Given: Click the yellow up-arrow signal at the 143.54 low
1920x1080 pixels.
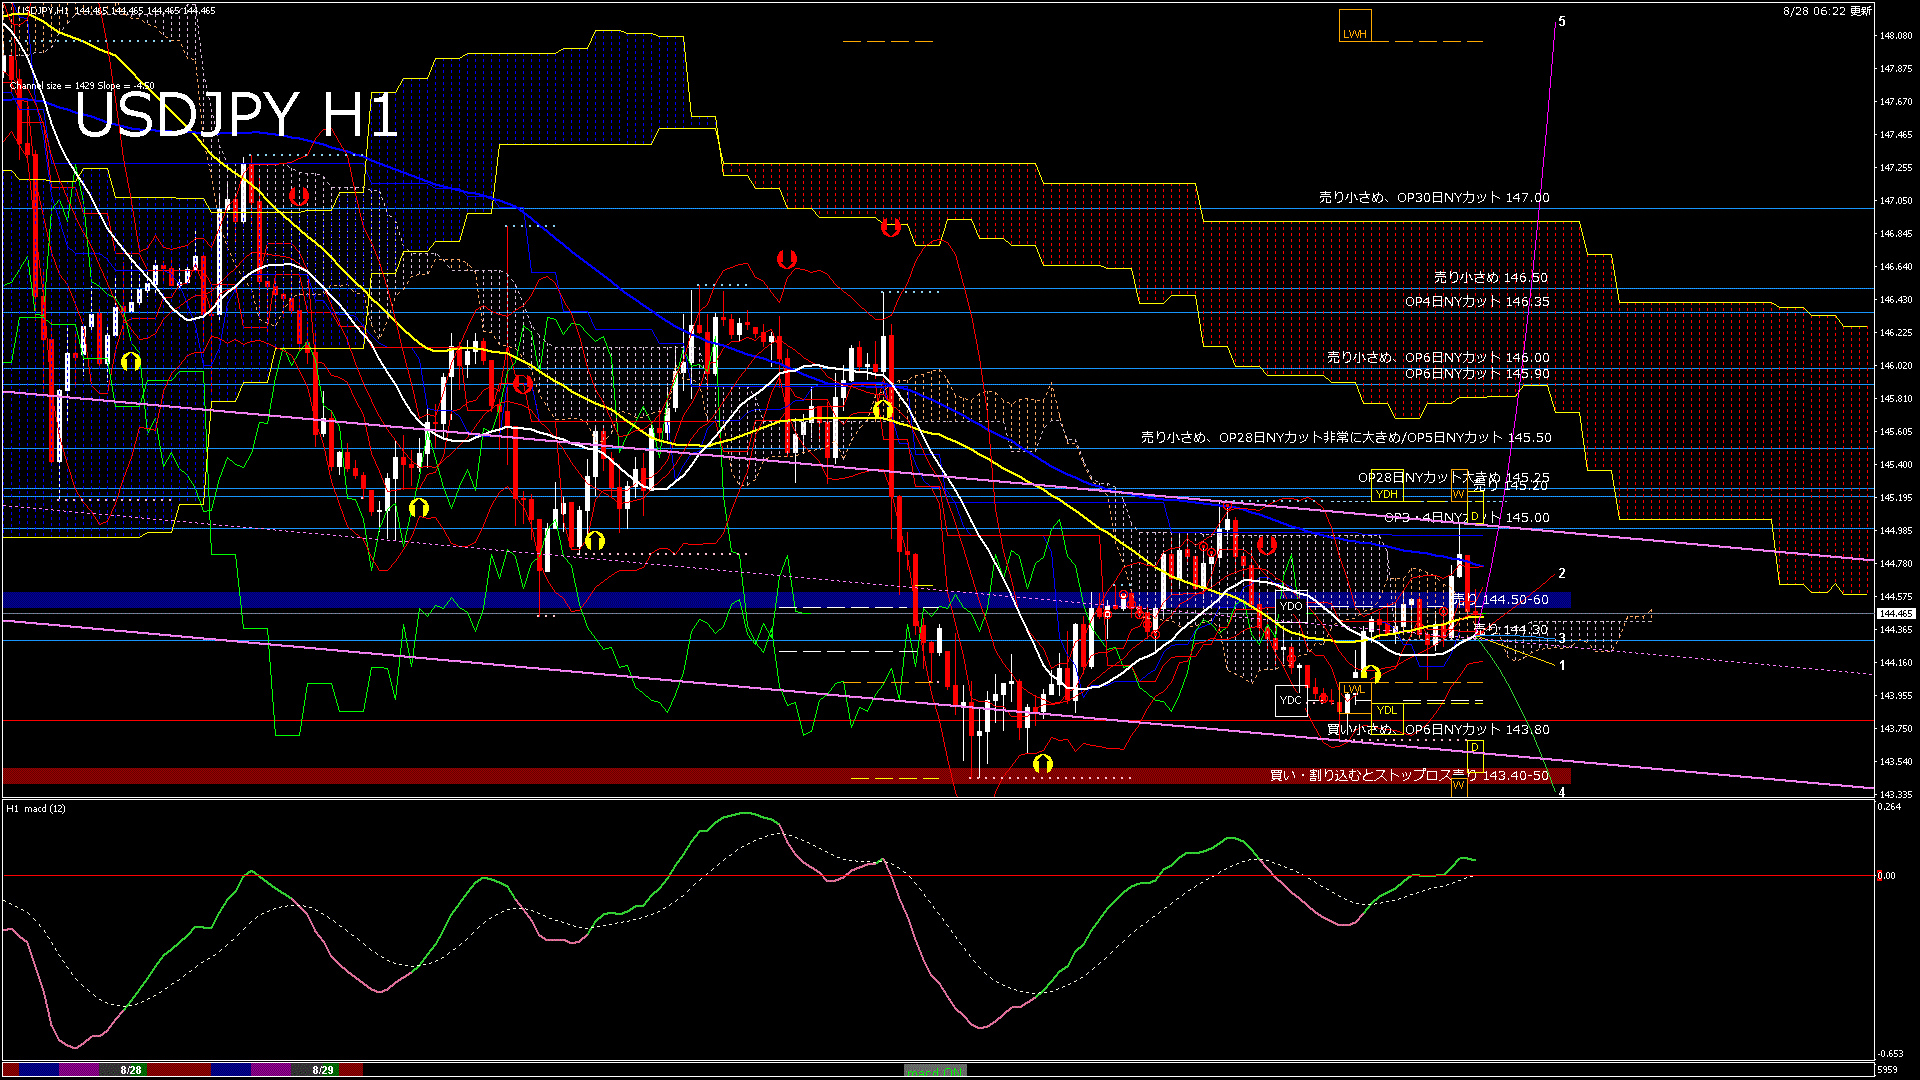Looking at the screenshot, I should tap(1043, 764).
